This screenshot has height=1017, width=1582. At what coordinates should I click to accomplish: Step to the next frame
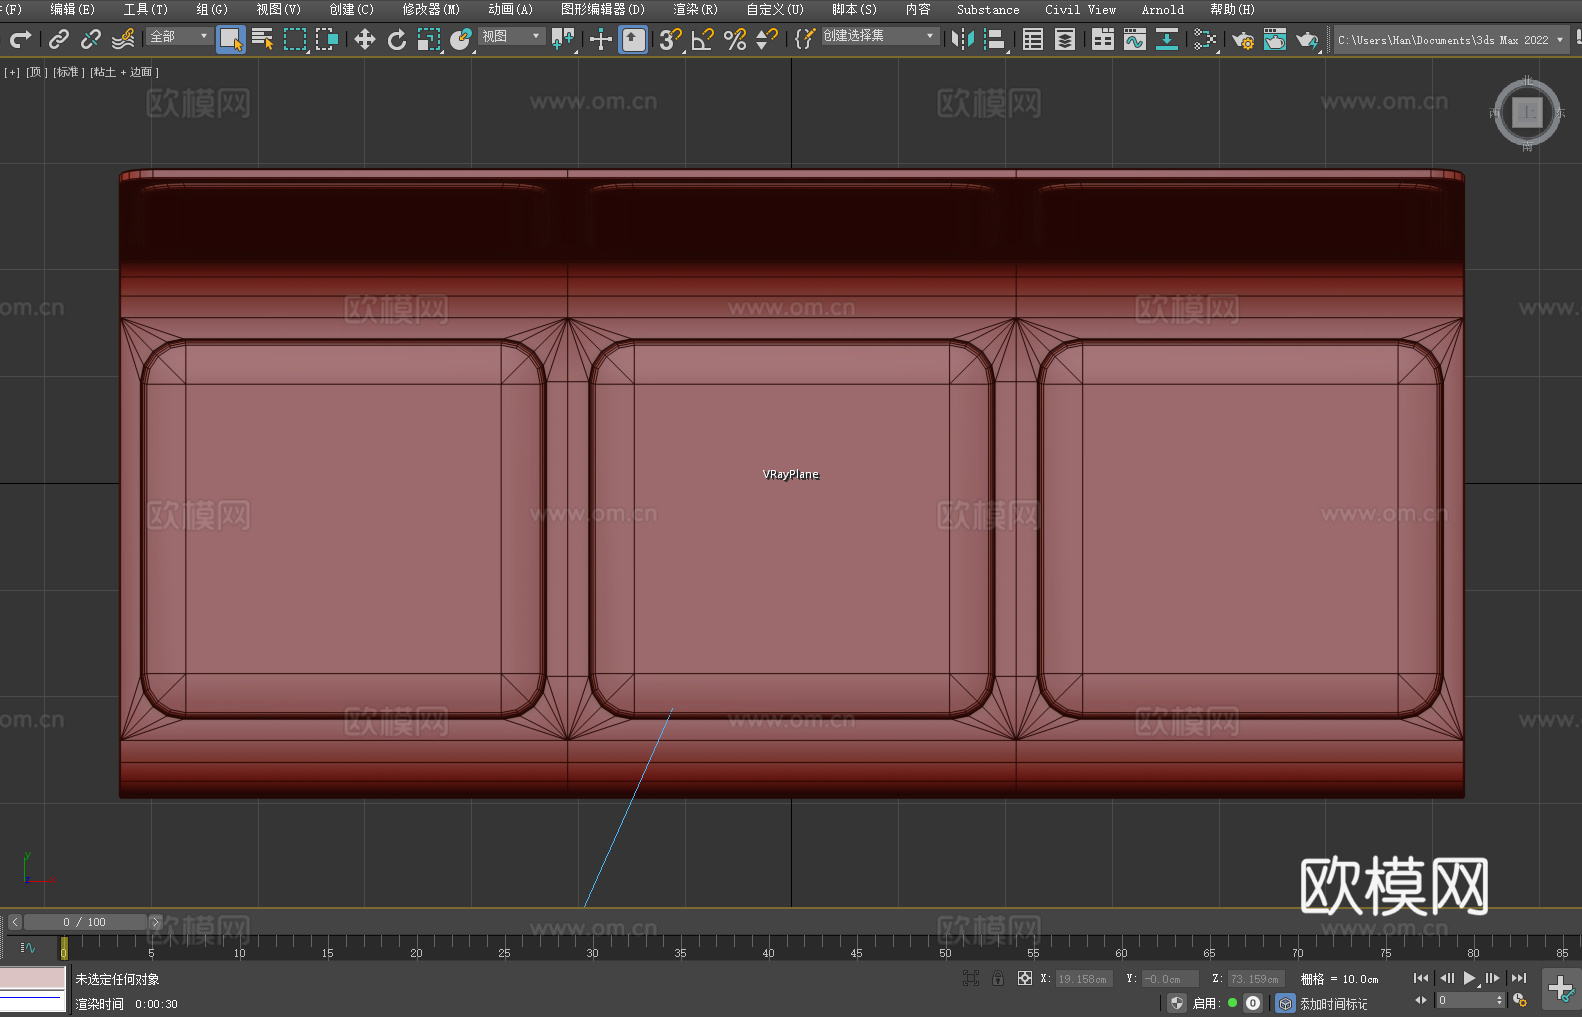[x=1493, y=978]
